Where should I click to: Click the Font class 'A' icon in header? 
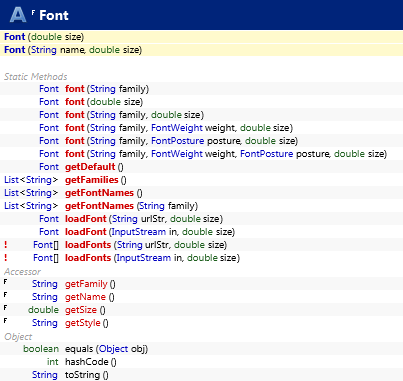[x=18, y=15]
